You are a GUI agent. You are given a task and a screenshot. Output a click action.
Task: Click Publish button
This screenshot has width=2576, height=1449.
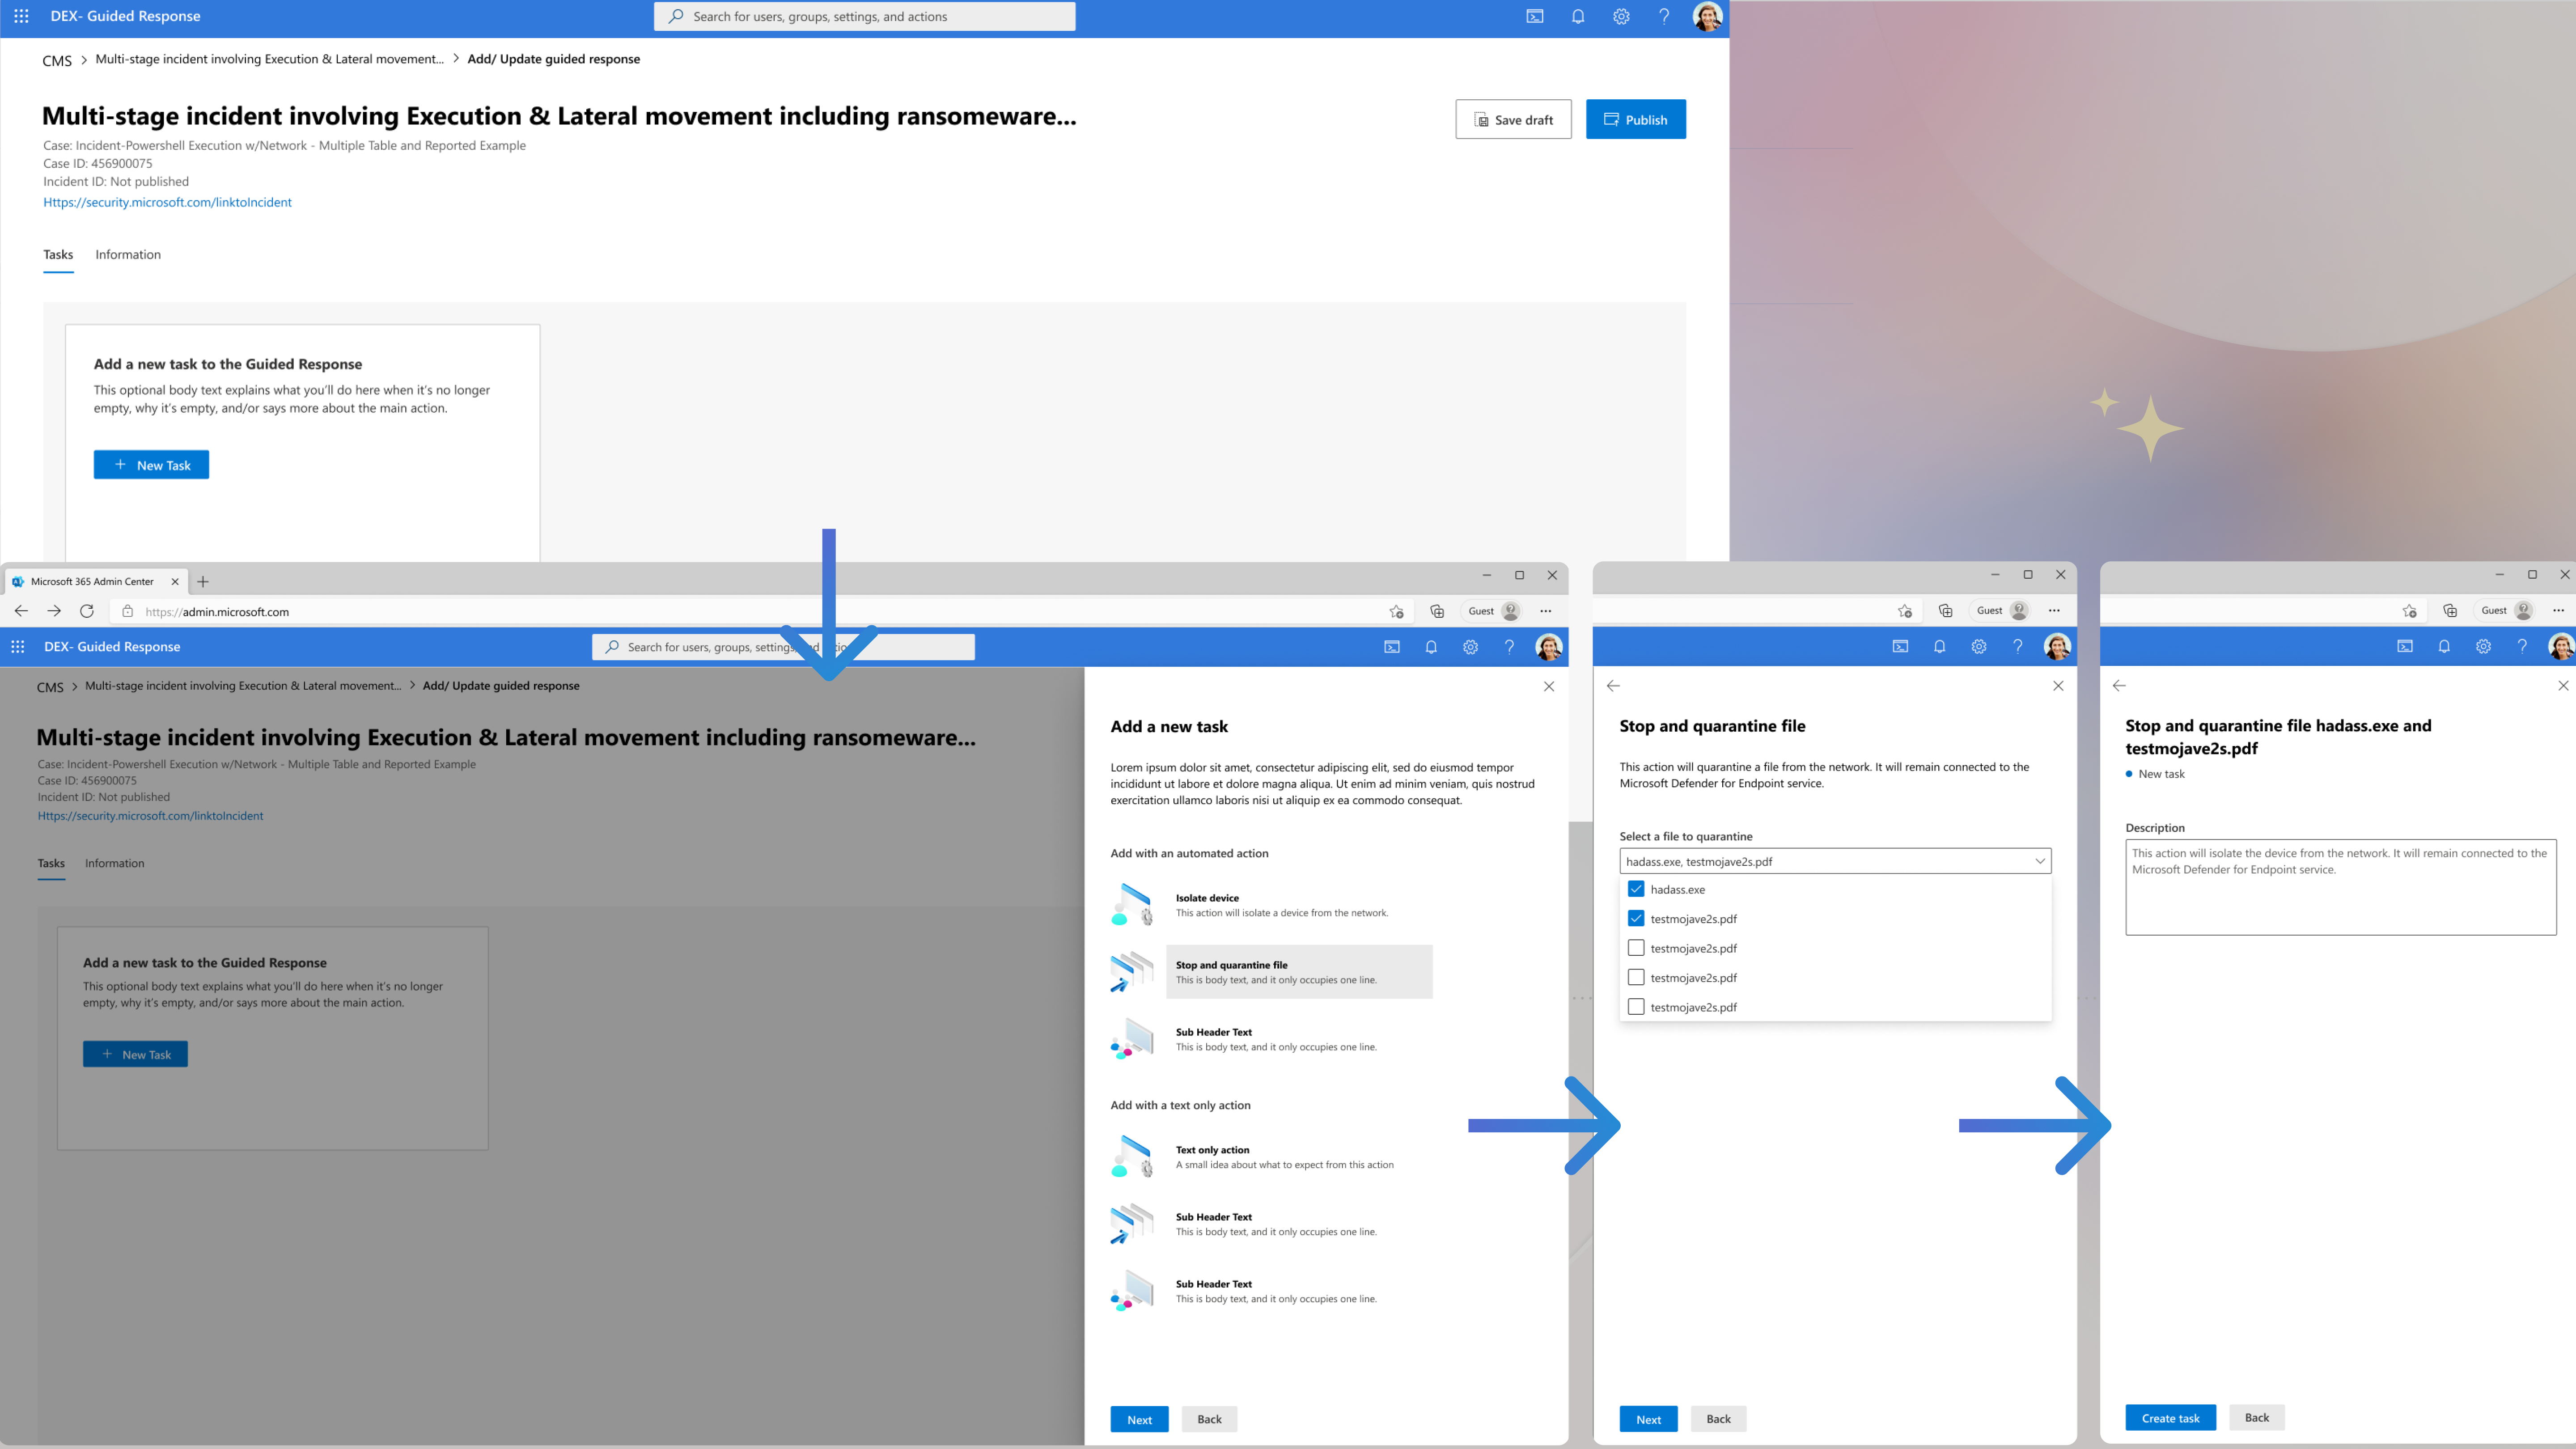point(1635,119)
